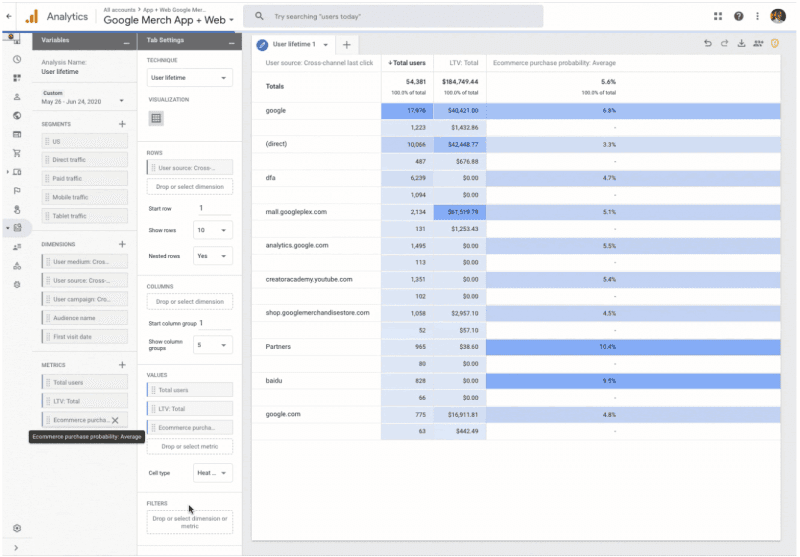Open the three-dot more options menu
Image resolution: width=800 pixels, height=557 pixels.
tap(757, 16)
